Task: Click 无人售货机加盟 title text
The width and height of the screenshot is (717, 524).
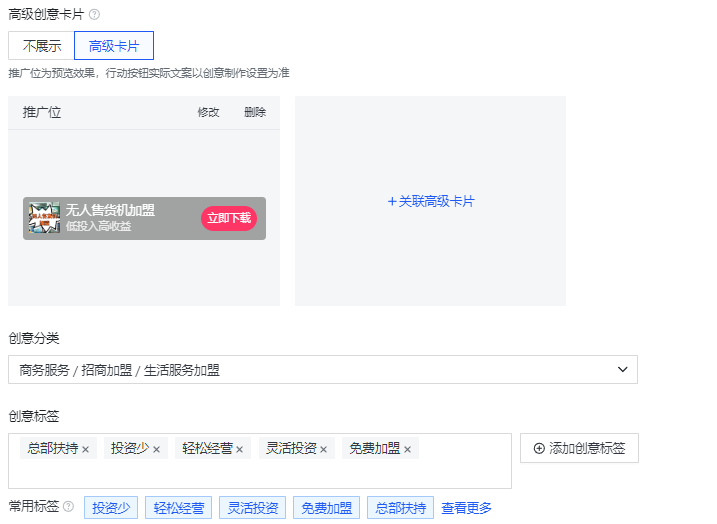Action: coord(110,210)
